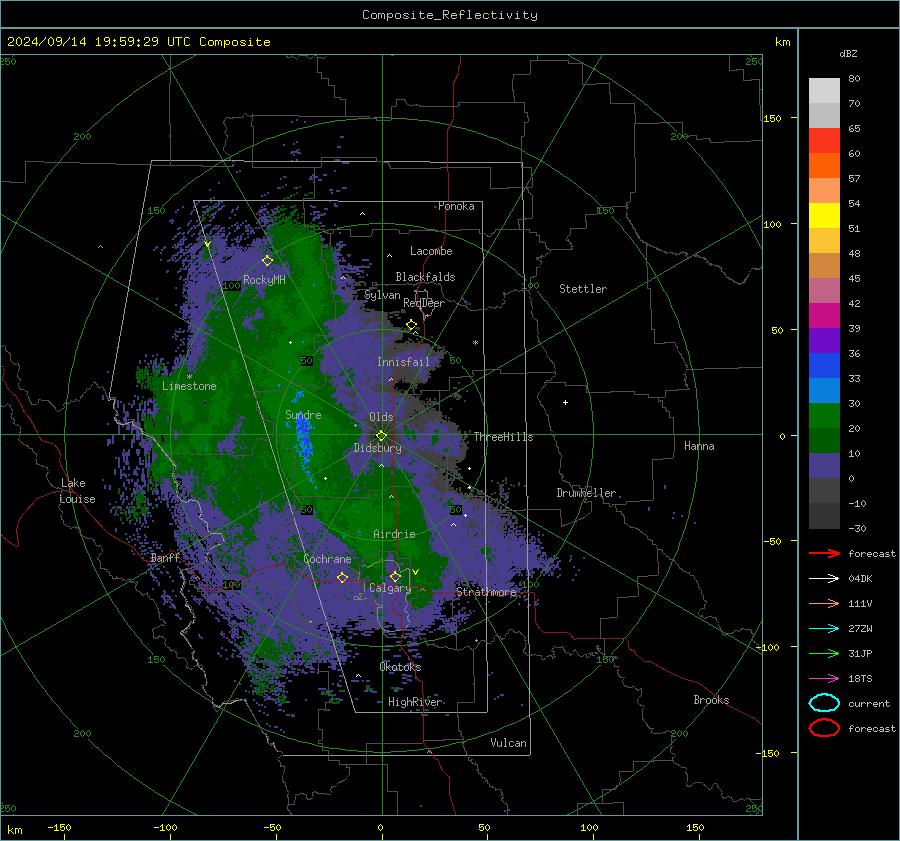Image resolution: width=900 pixels, height=841 pixels.
Task: Click the Hanna city label
Action: coord(699,446)
